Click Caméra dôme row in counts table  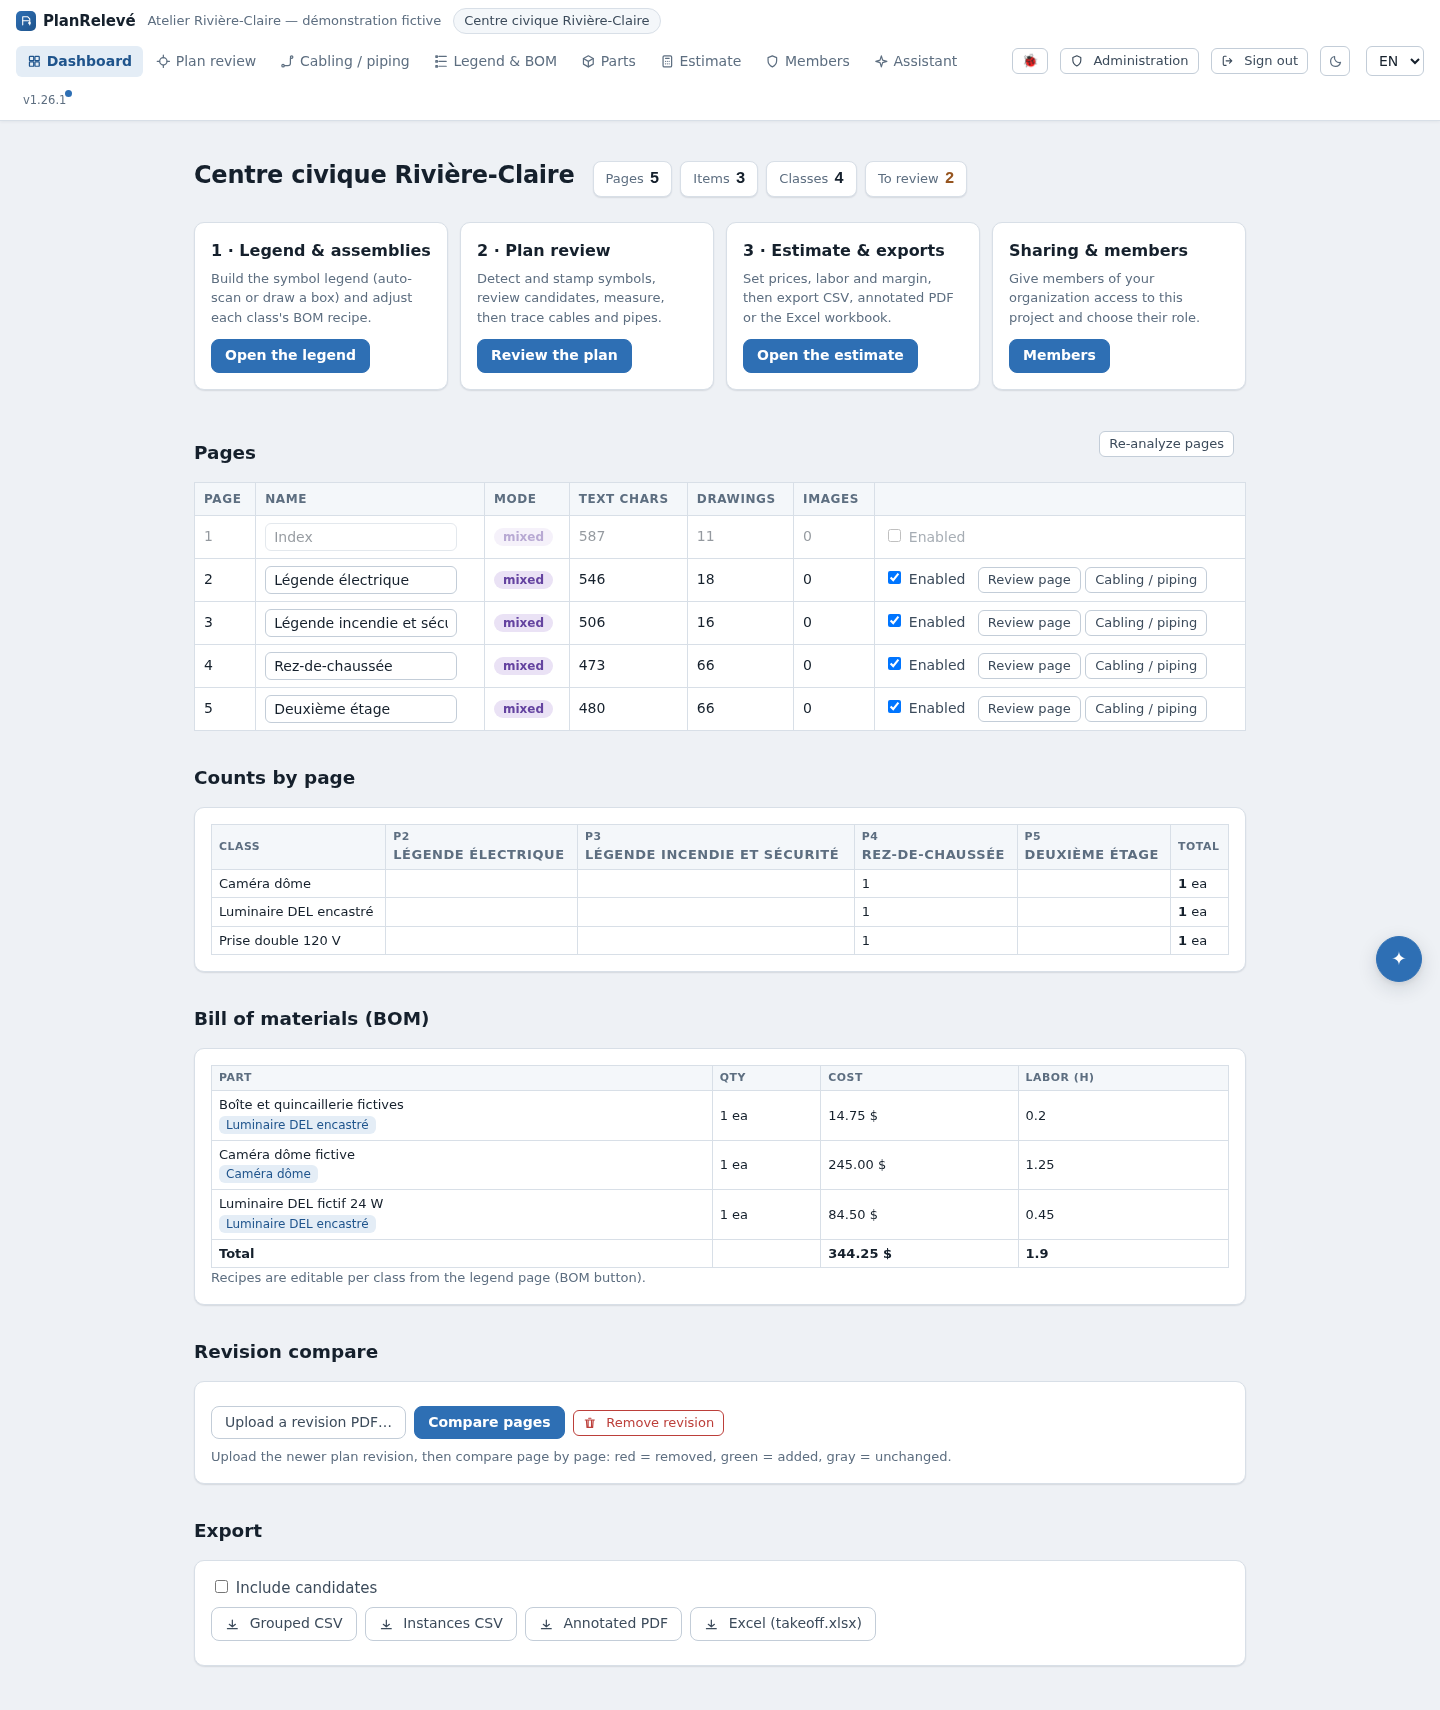pyautogui.click(x=720, y=884)
